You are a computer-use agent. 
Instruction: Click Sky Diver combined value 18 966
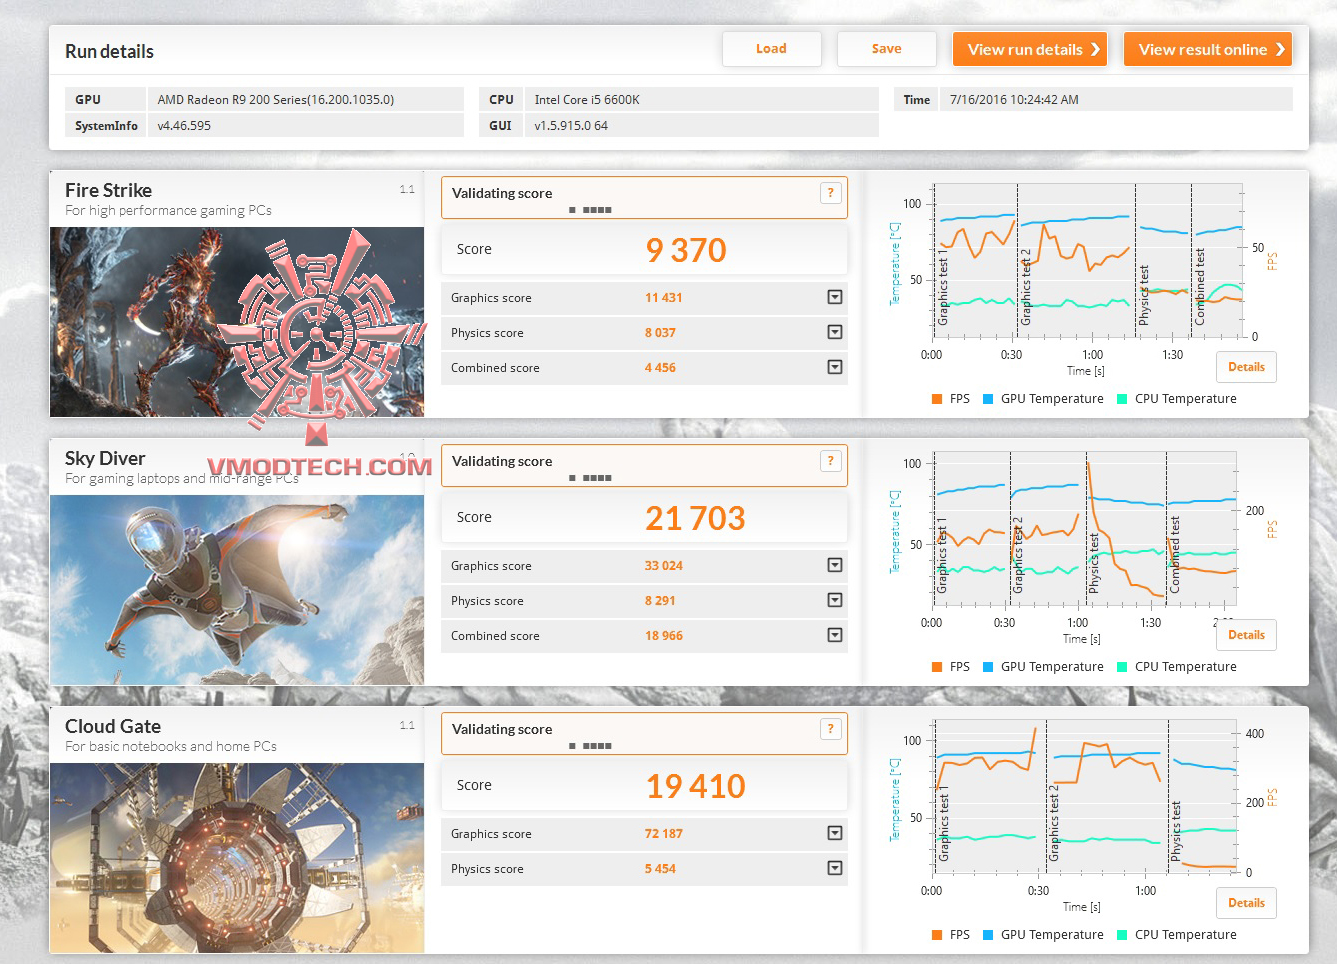pos(664,636)
